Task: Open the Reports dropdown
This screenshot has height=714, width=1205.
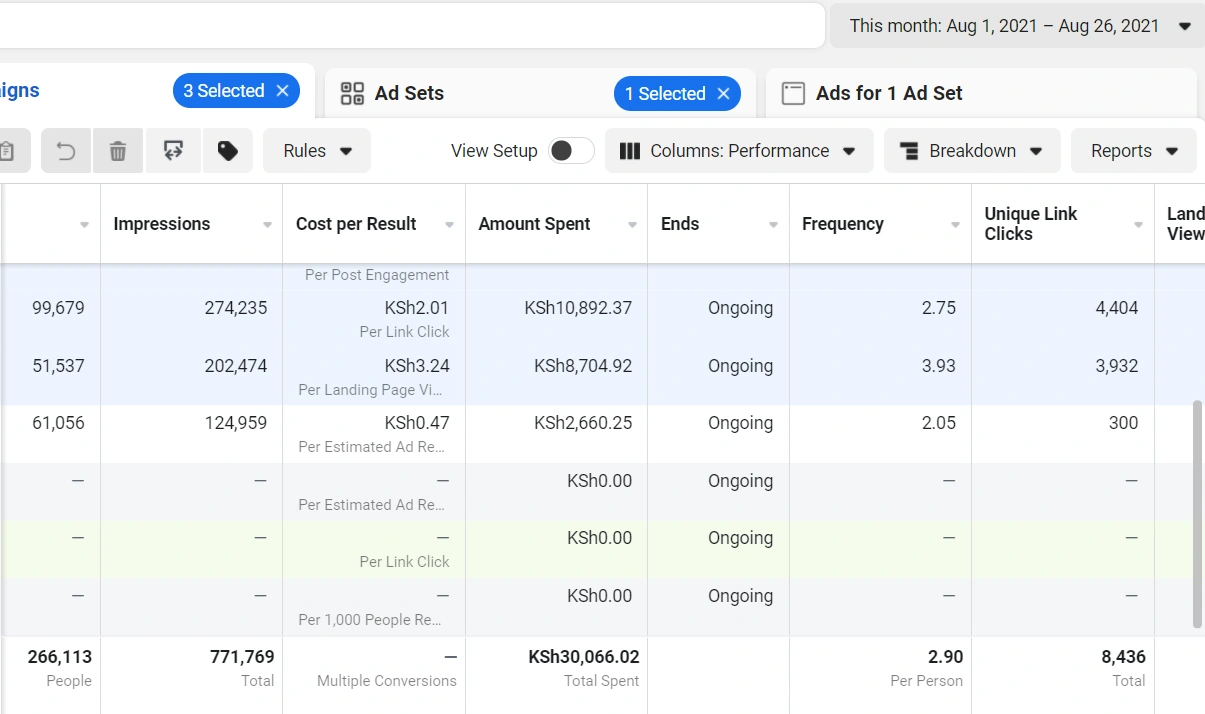Action: [1133, 151]
